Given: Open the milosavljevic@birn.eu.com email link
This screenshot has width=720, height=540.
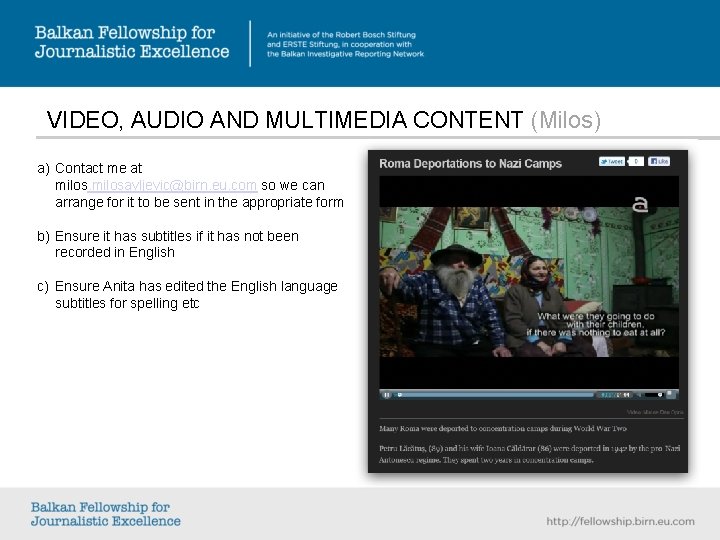Looking at the screenshot, I should pos(172,186).
